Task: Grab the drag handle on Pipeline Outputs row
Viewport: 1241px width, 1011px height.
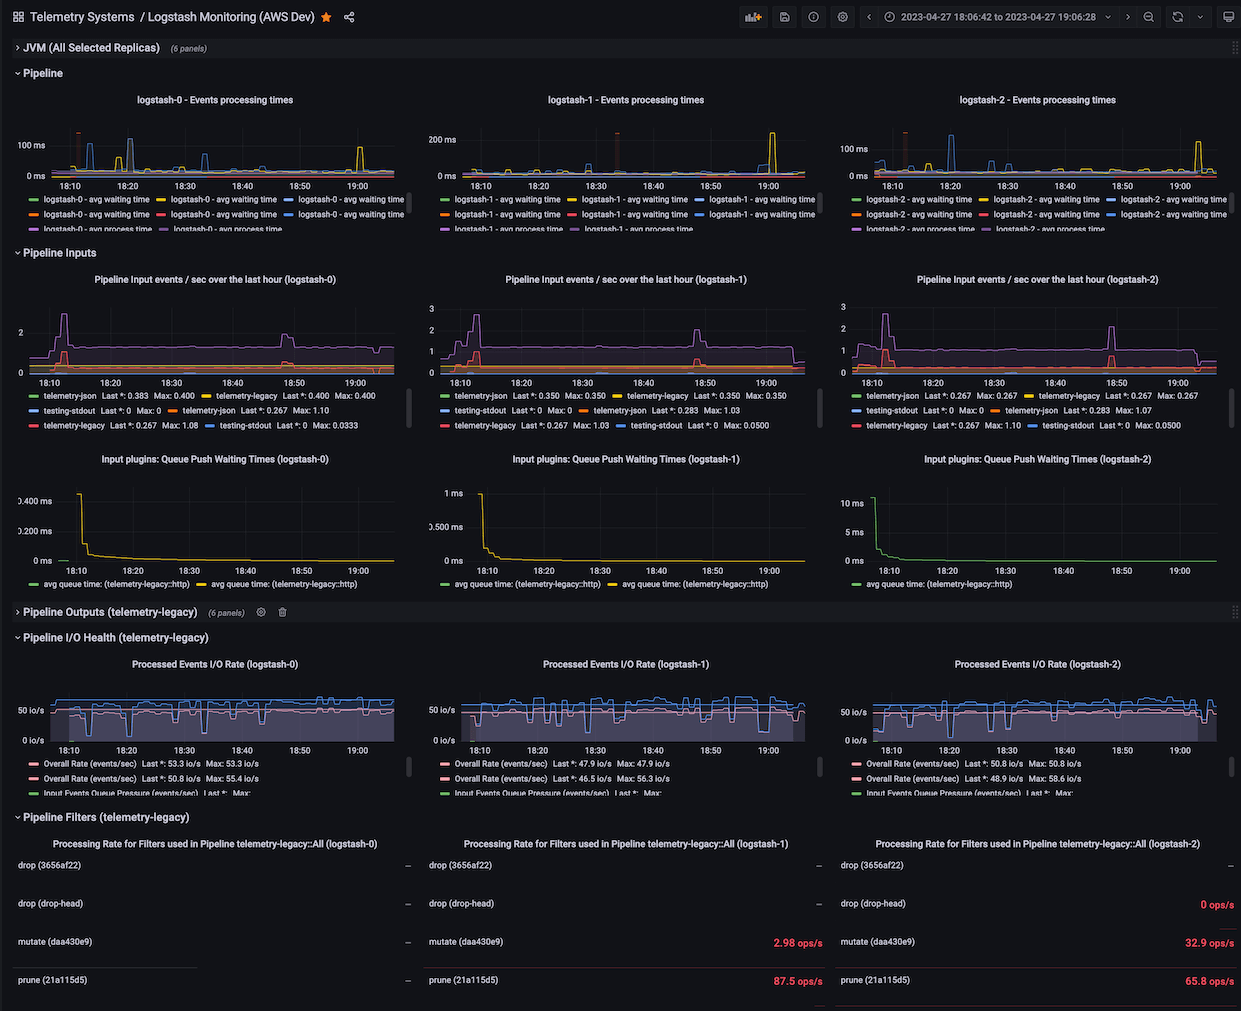Action: [1235, 612]
